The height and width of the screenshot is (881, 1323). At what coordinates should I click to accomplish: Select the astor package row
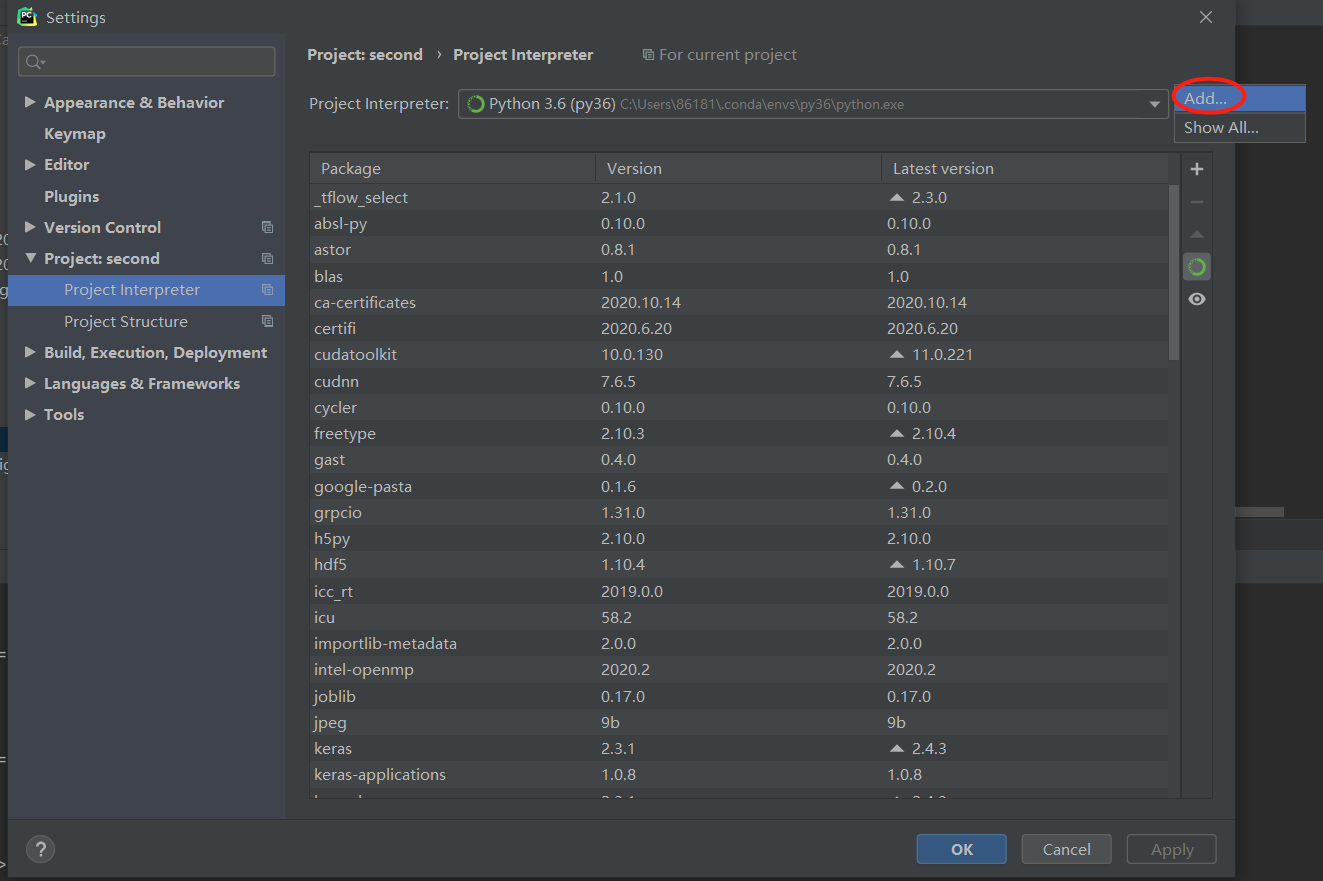740,250
